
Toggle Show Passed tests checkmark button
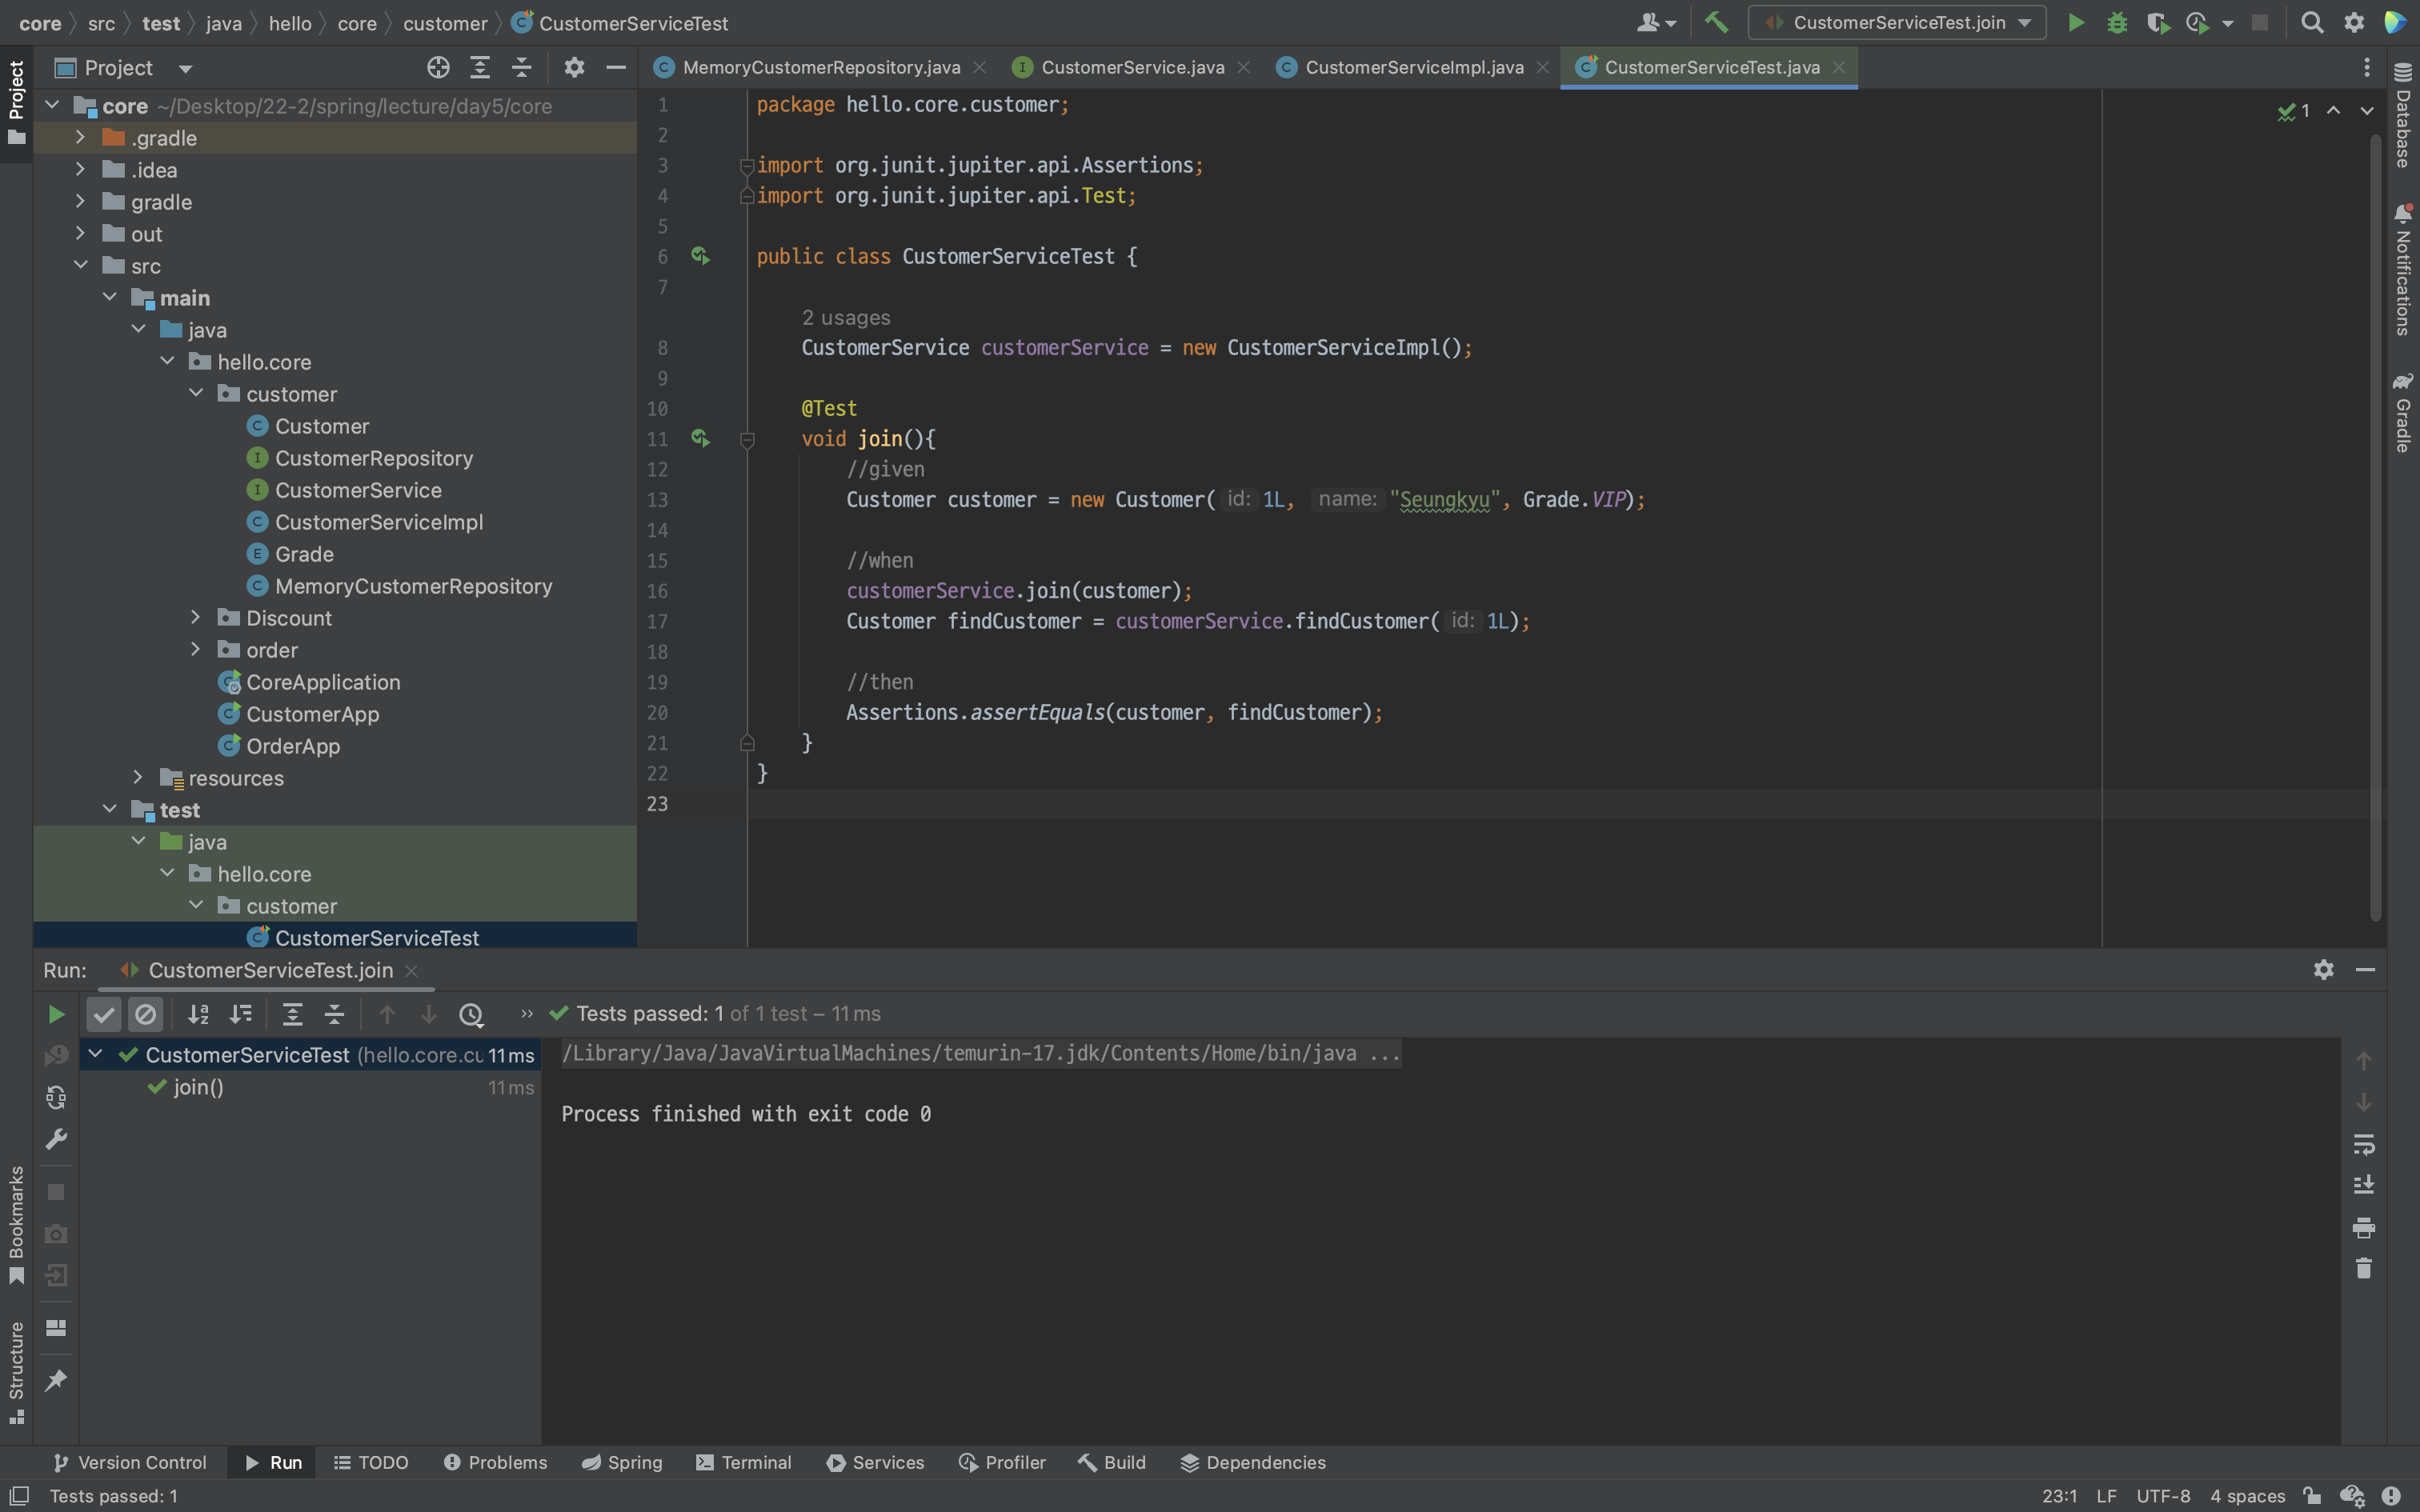pos(104,1015)
